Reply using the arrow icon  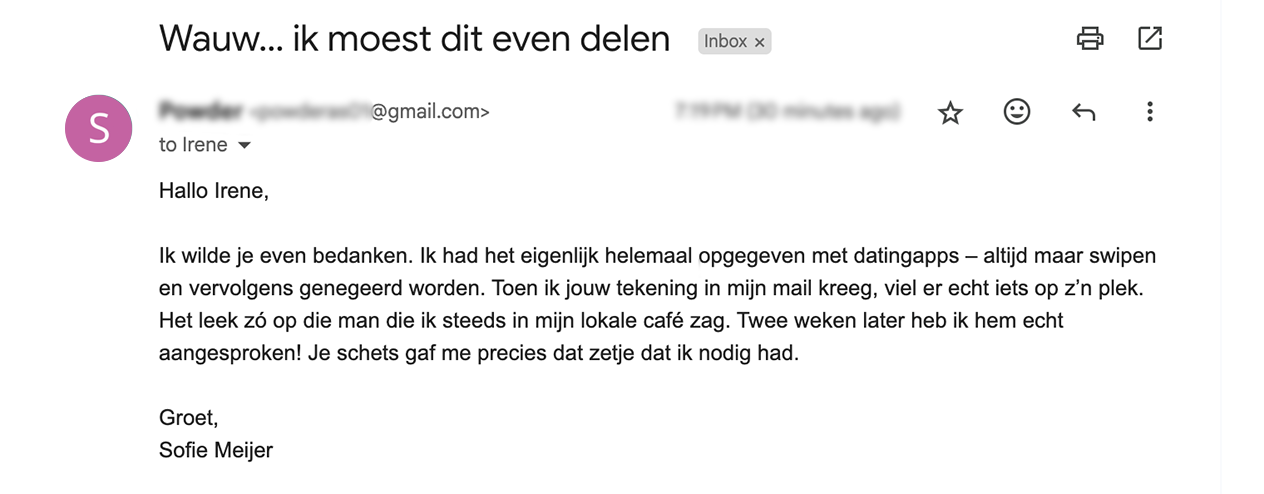pos(1083,112)
